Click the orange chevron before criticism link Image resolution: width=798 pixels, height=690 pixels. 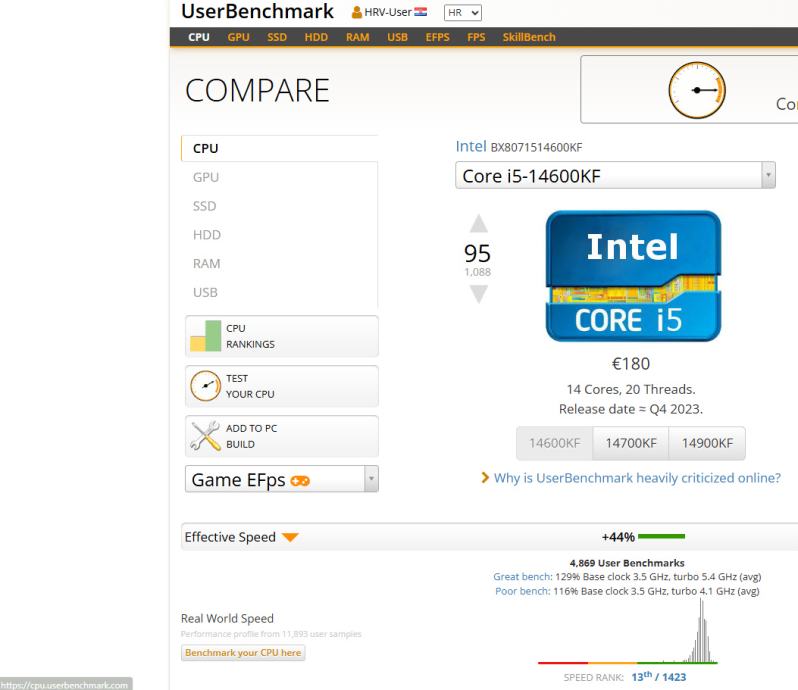point(485,478)
